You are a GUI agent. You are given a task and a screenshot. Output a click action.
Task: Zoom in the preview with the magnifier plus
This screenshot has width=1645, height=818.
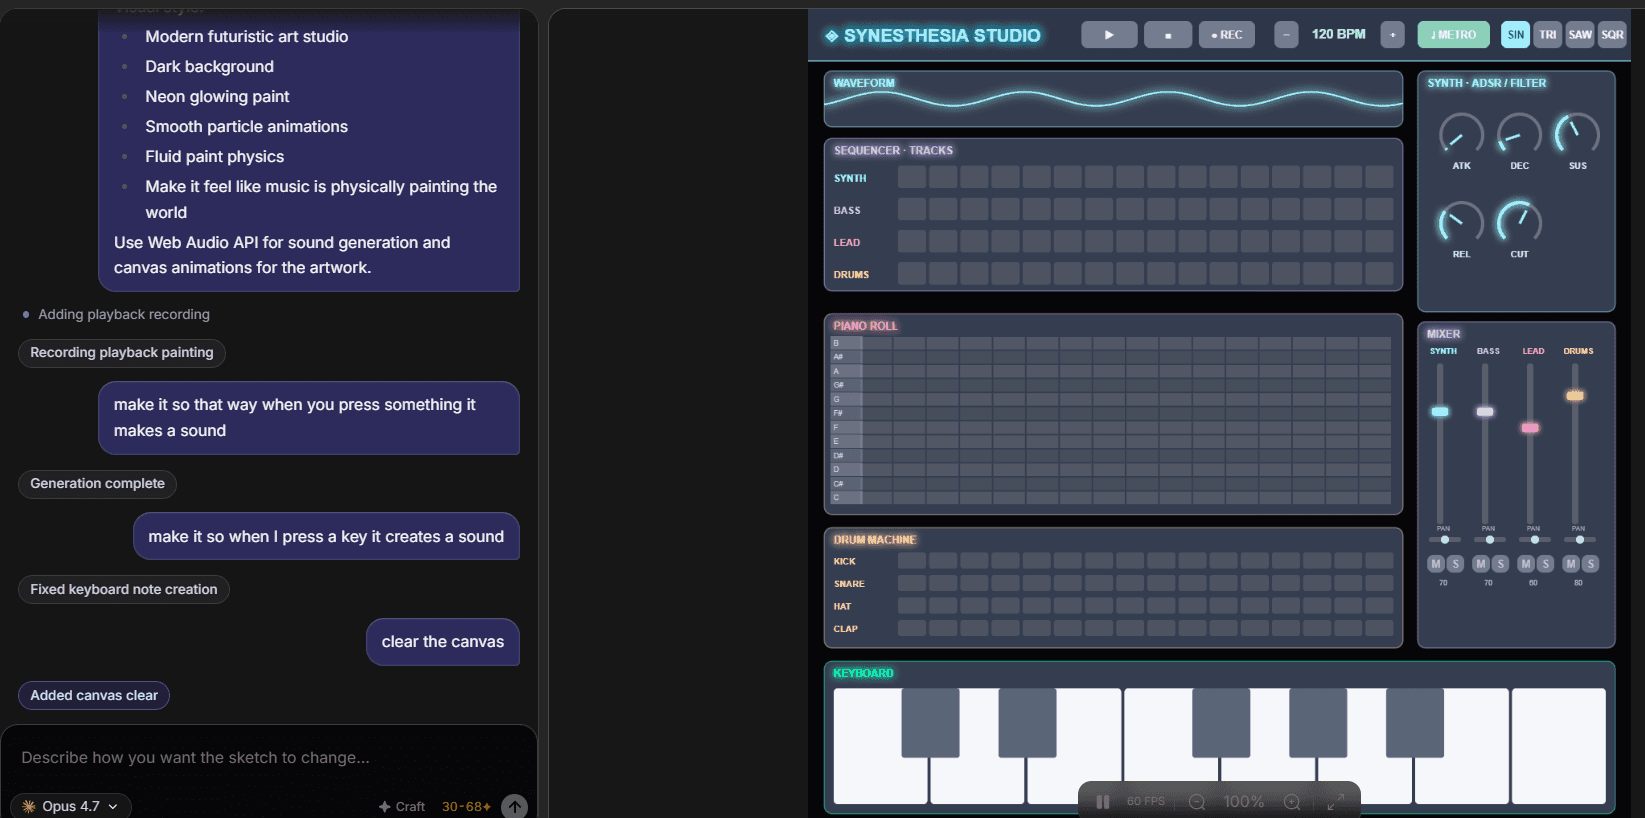(1292, 802)
